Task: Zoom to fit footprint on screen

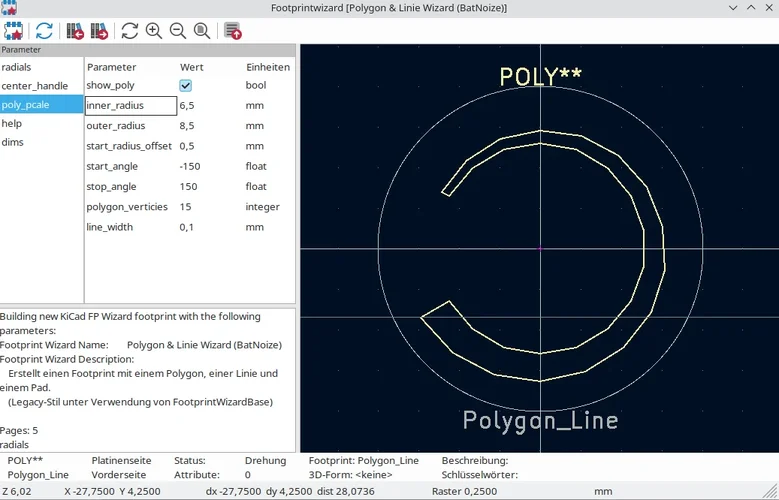Action: coord(202,31)
